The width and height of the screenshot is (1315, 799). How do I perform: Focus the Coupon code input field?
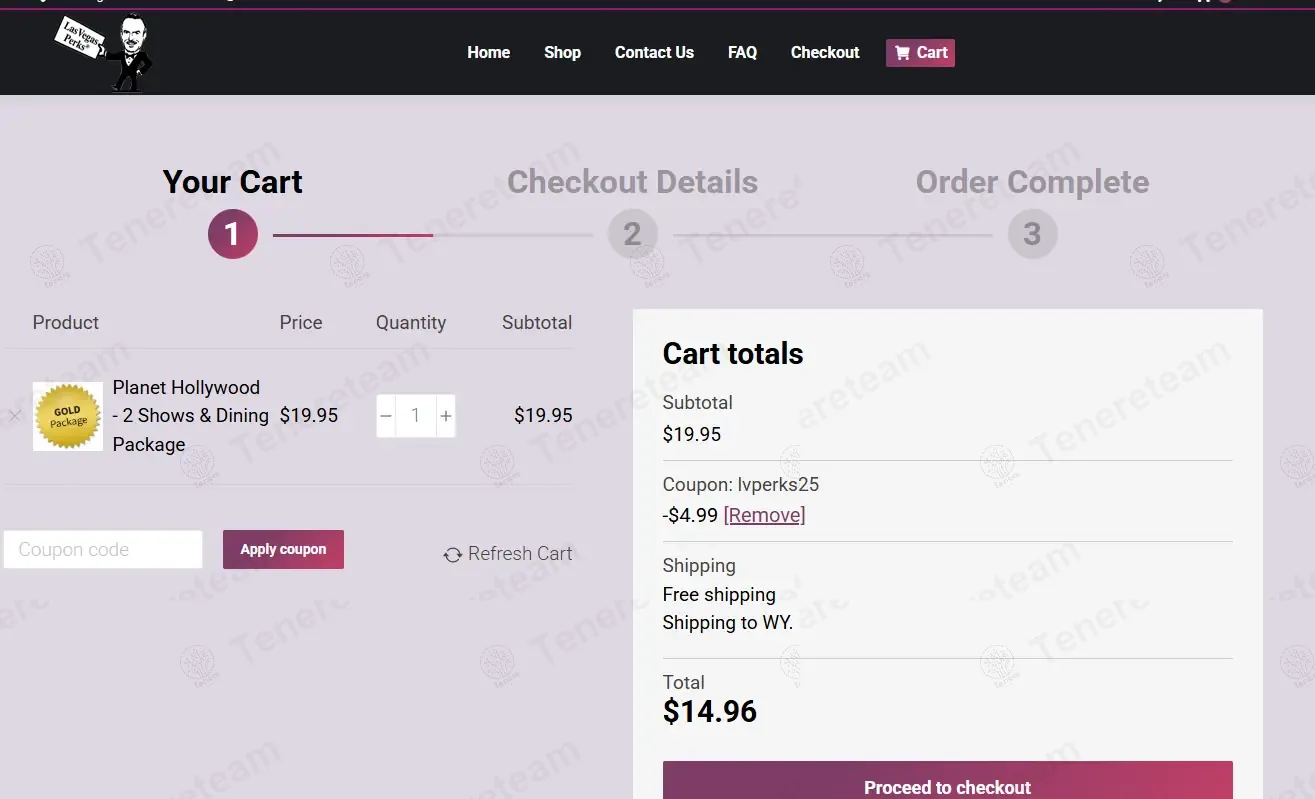[x=103, y=550]
